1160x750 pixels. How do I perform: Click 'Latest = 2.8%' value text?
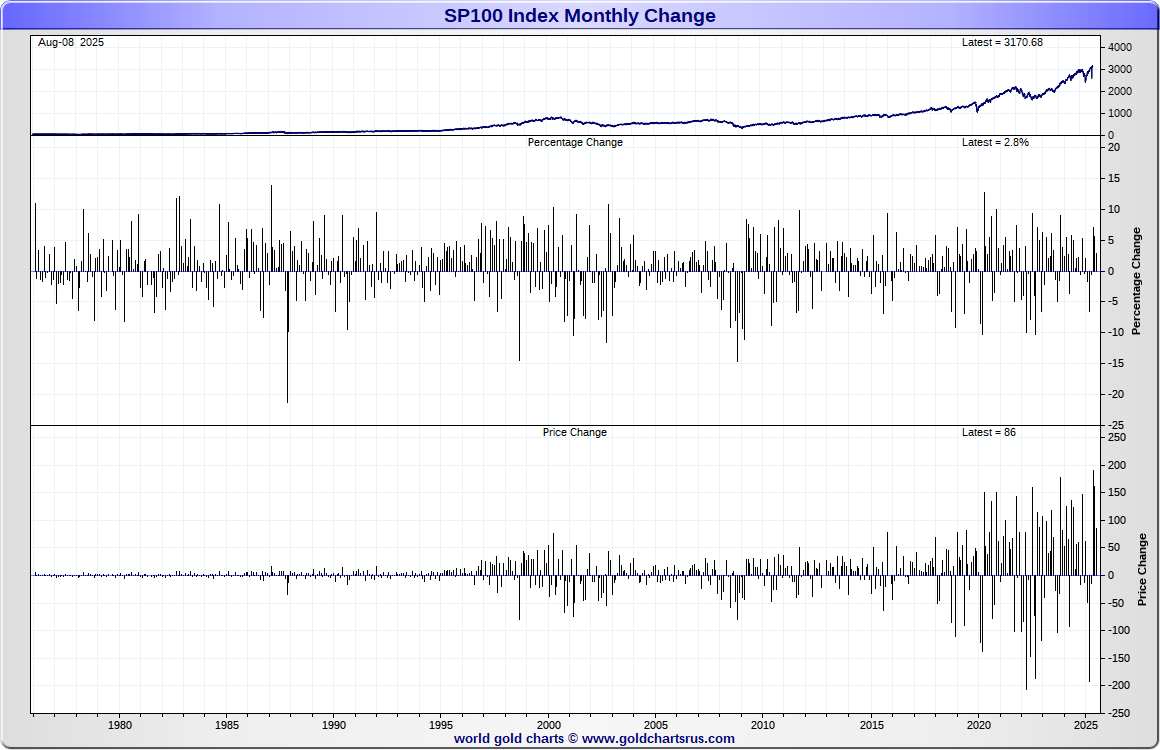coord(995,142)
